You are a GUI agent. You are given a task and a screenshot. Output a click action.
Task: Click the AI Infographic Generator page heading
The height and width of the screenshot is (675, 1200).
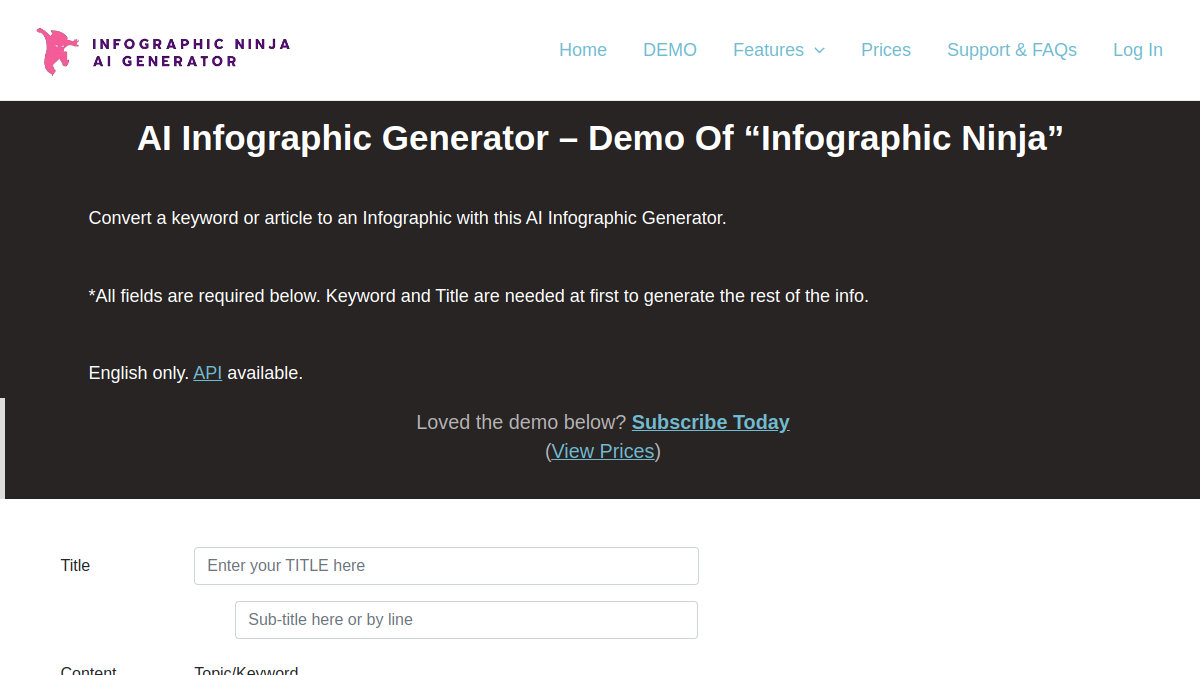tap(600, 138)
